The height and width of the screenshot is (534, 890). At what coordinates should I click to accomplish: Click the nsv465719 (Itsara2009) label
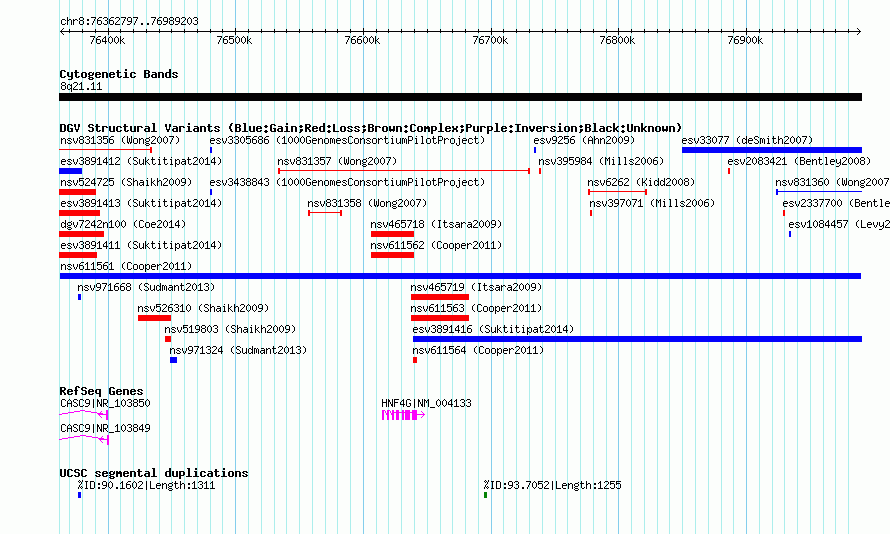[476, 287]
